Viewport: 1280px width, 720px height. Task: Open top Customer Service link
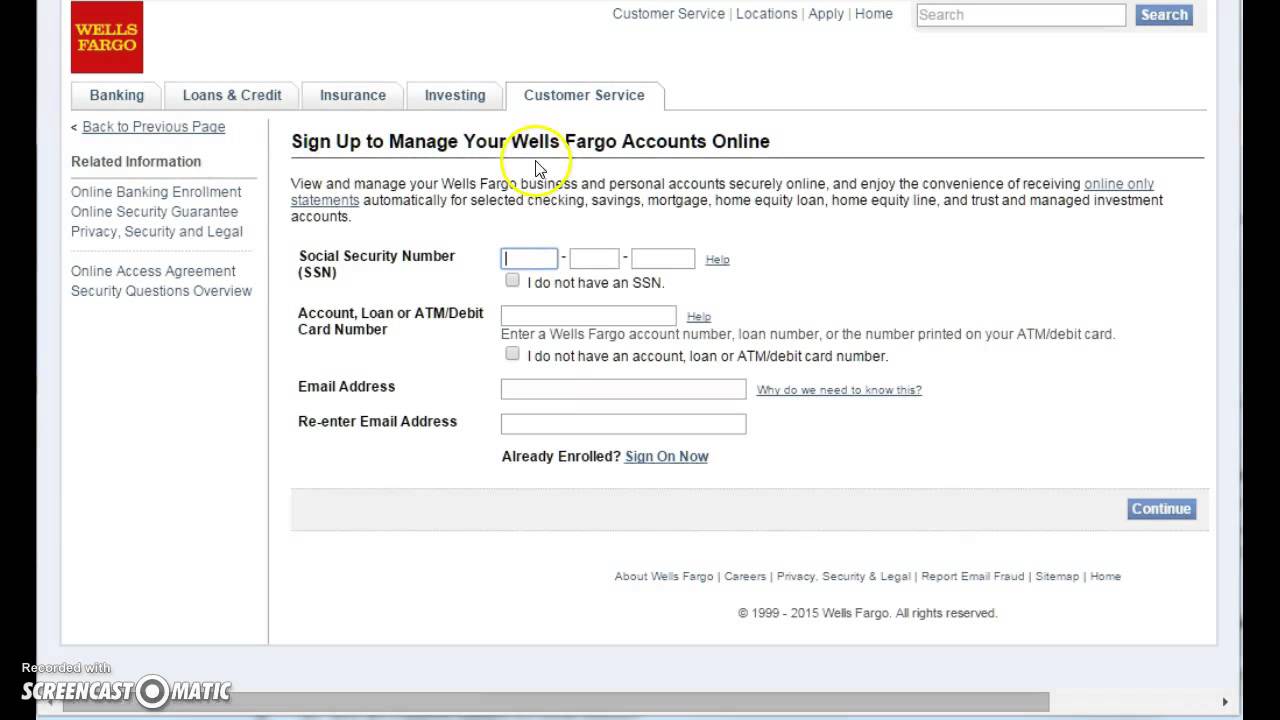pyautogui.click(x=669, y=14)
